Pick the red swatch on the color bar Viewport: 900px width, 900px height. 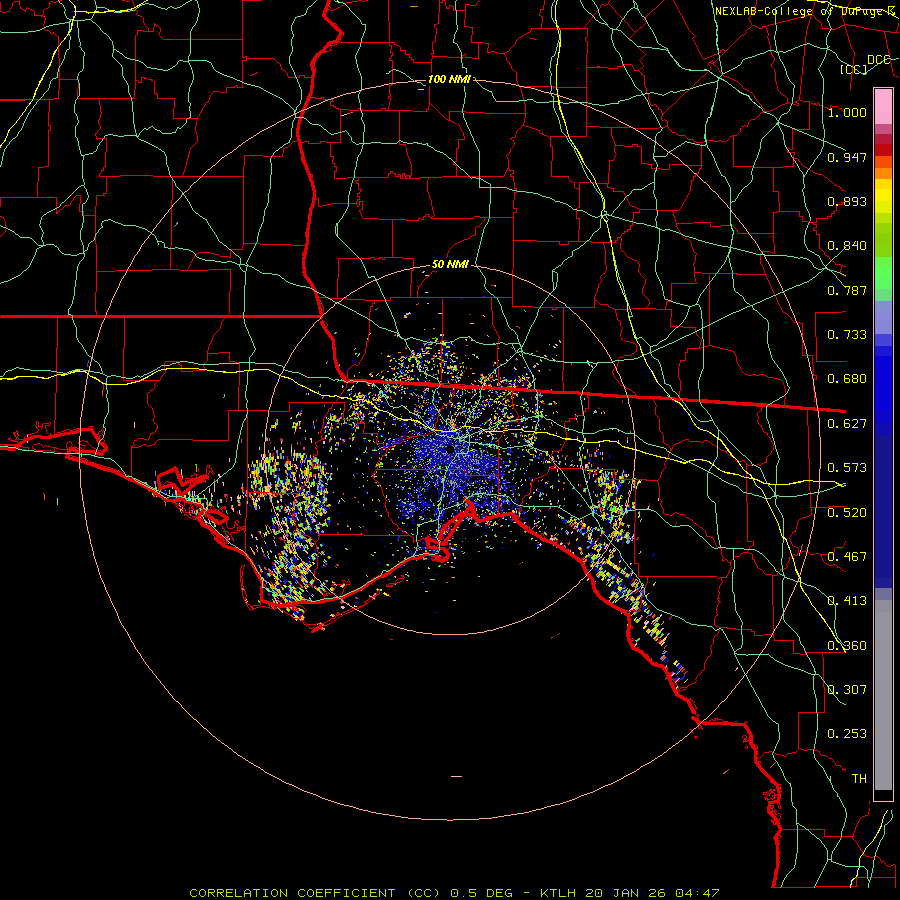click(x=883, y=150)
